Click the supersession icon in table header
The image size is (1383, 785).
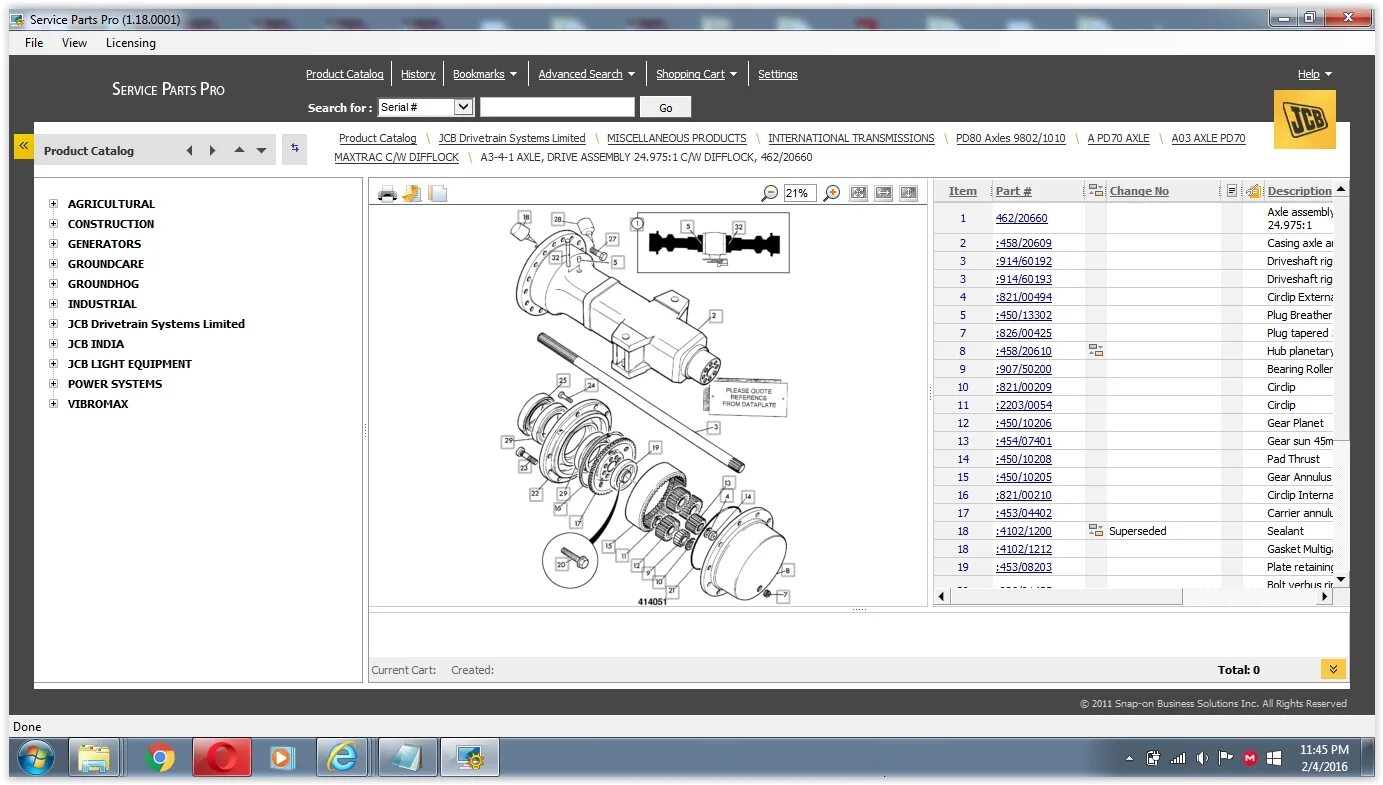pos(1096,191)
